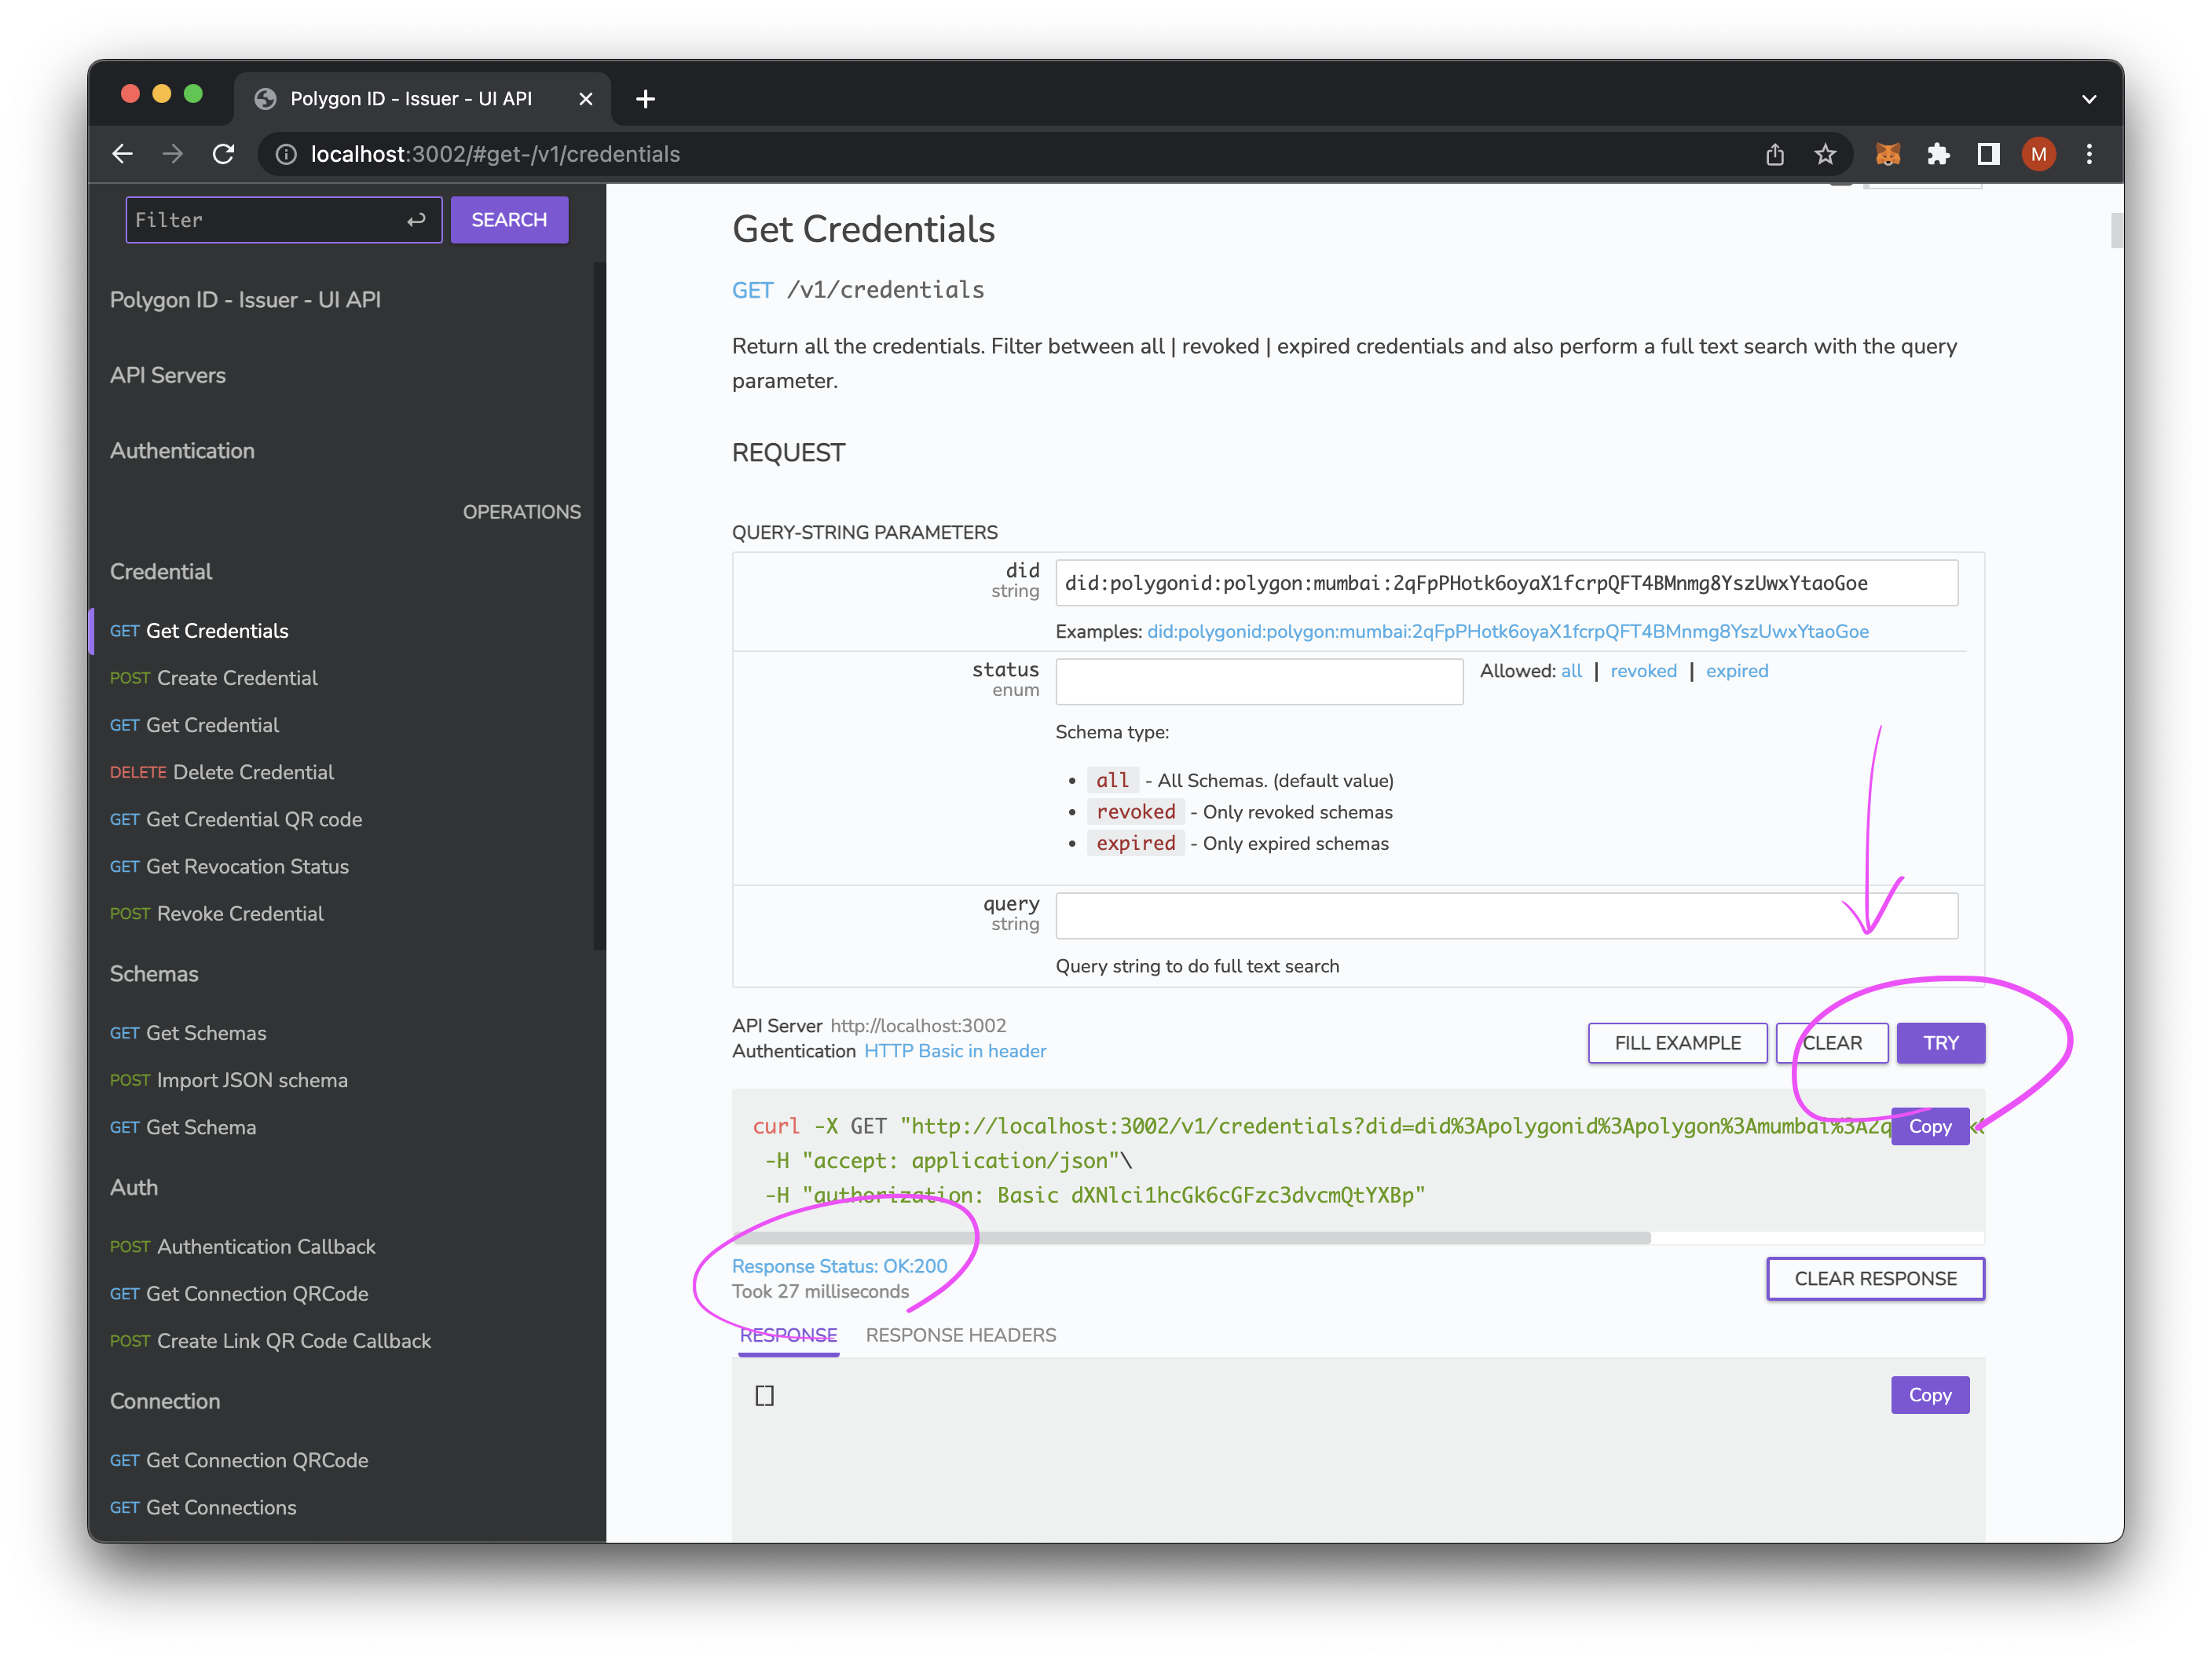Click the curl horizontal scrollbar
This screenshot has width=2212, height=1659.
click(1190, 1238)
